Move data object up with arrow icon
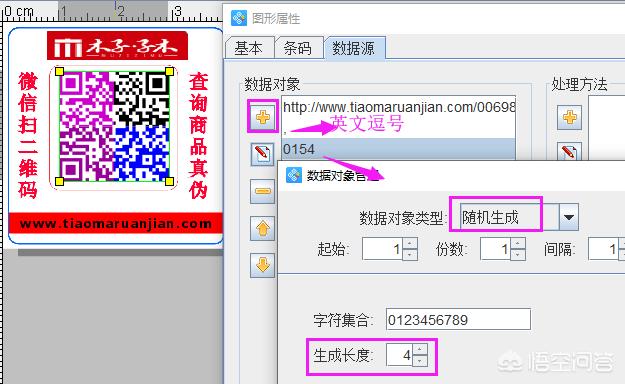 coord(262,228)
